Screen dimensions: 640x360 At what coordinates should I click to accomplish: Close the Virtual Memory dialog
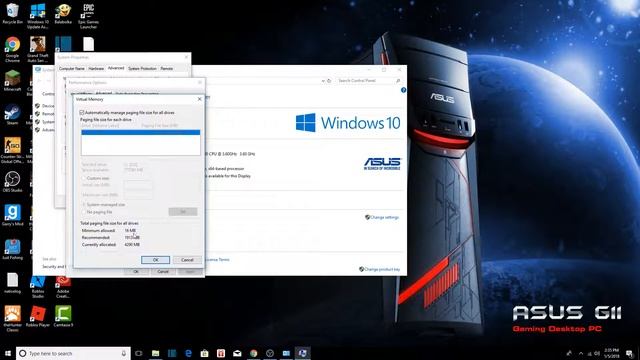[200, 99]
